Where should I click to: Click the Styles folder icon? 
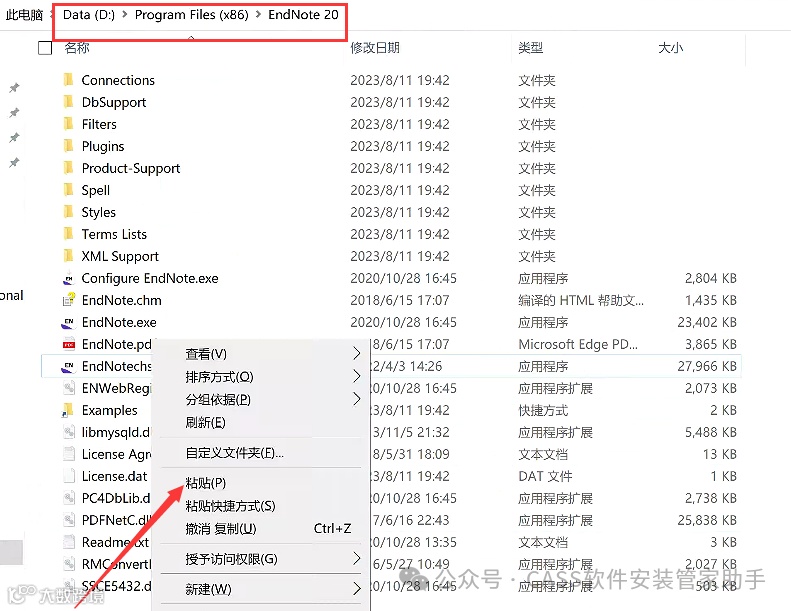tap(69, 212)
